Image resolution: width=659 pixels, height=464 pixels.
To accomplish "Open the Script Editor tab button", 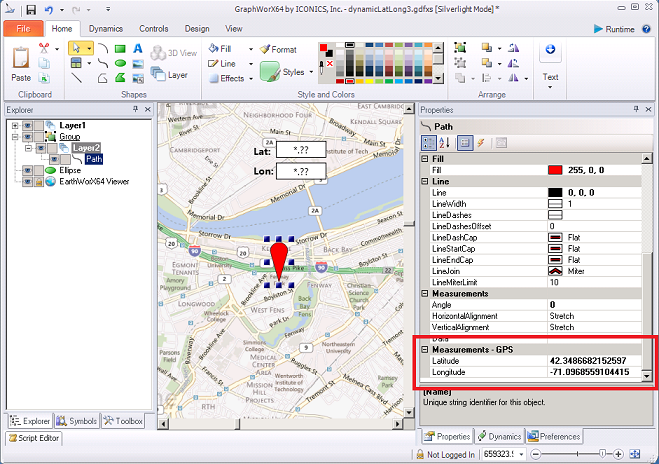I will point(34,438).
